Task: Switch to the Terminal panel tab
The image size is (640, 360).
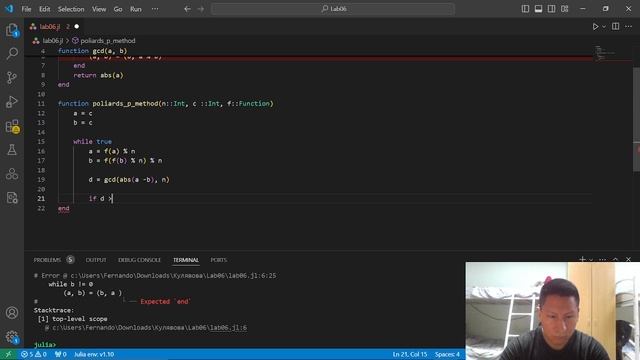Action: tap(186, 260)
